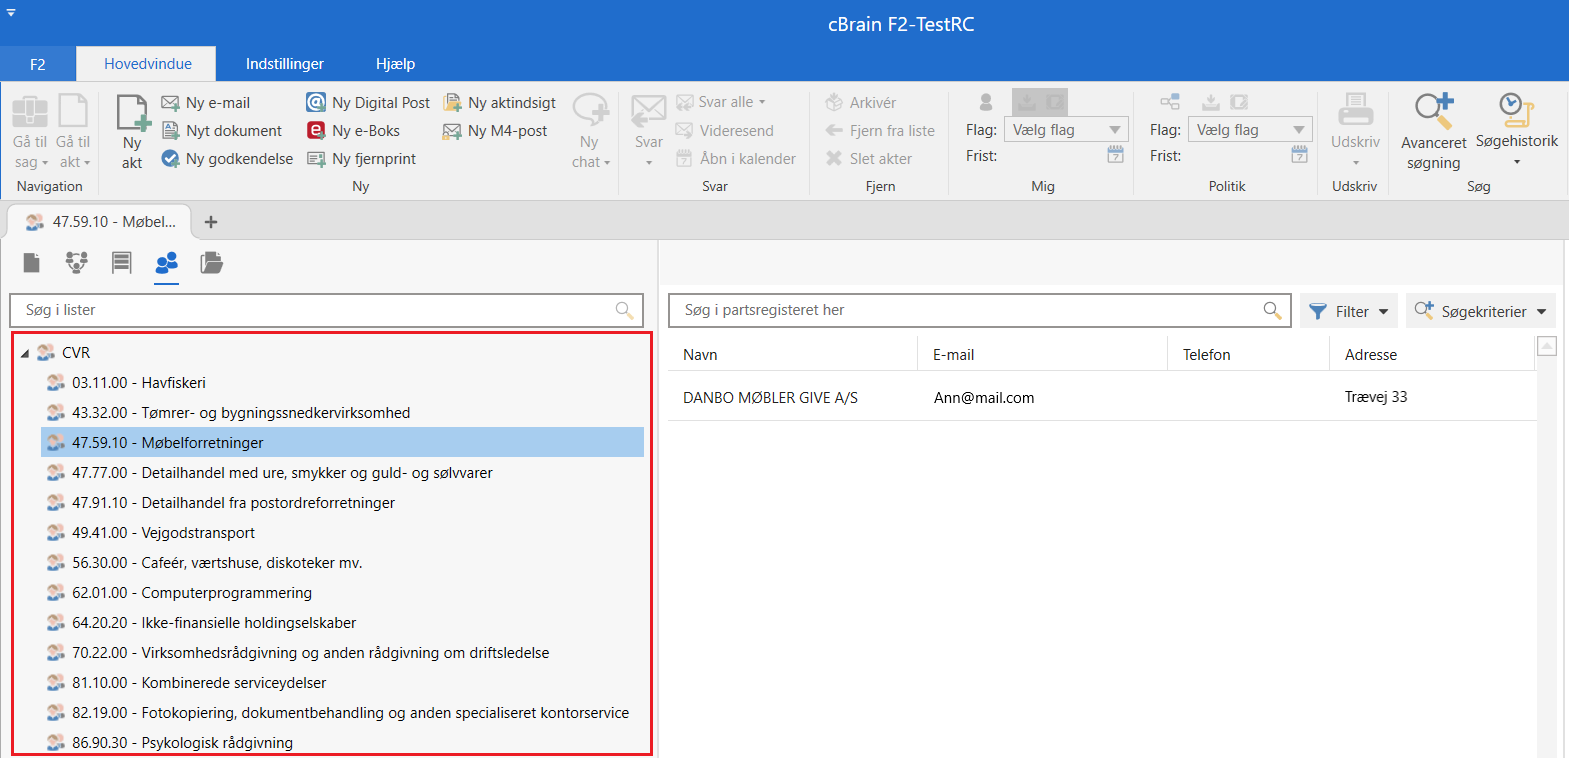Click Slet akter

click(x=868, y=158)
